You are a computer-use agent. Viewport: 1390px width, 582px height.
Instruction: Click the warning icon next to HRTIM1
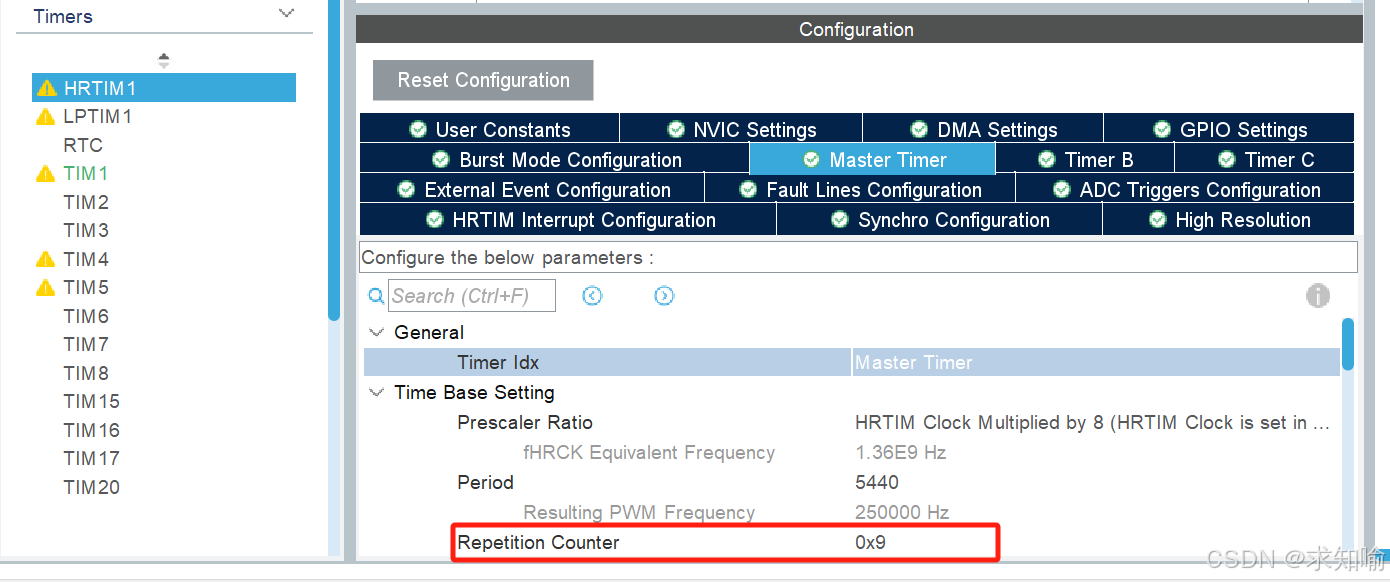coord(46,87)
